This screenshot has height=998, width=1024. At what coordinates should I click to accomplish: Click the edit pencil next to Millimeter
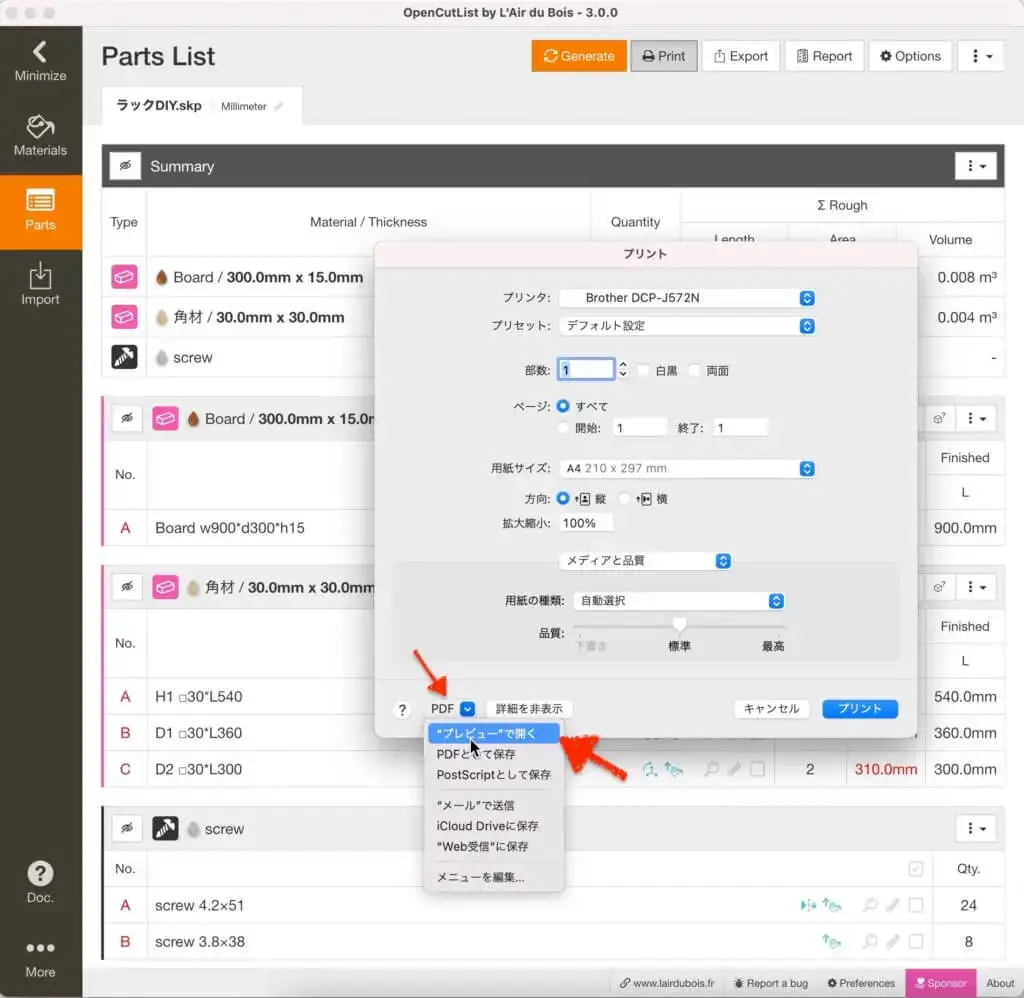click(279, 106)
